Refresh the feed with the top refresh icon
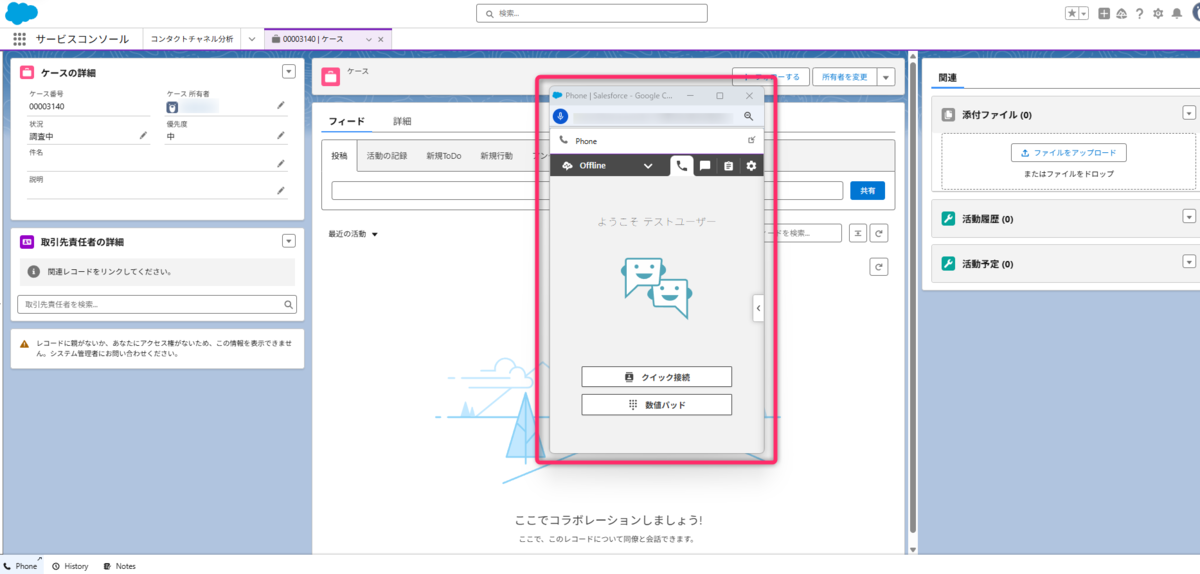The height and width of the screenshot is (574, 1200). click(878, 233)
